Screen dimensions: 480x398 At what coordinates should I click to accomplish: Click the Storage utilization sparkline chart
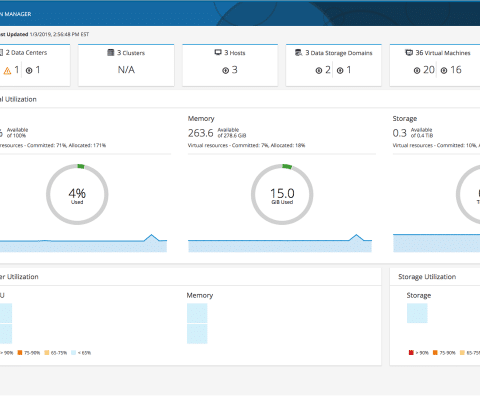click(x=437, y=243)
